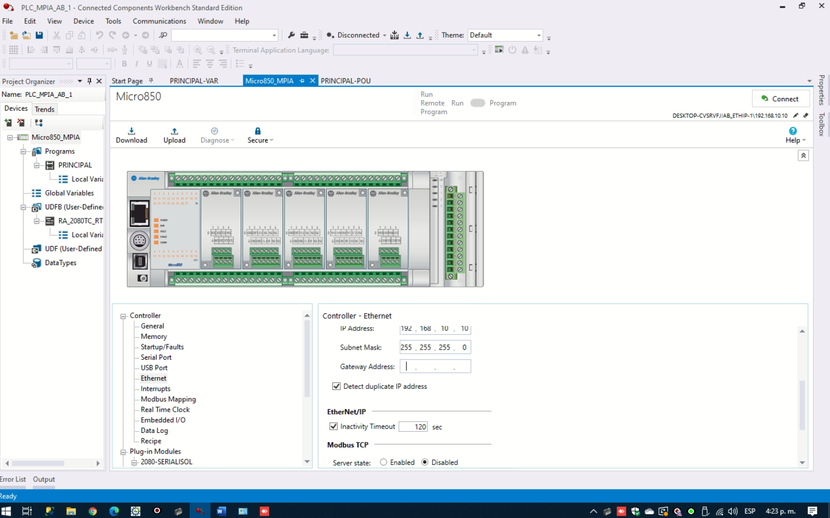Open the Disconnected status dropdown arrow

384,35
